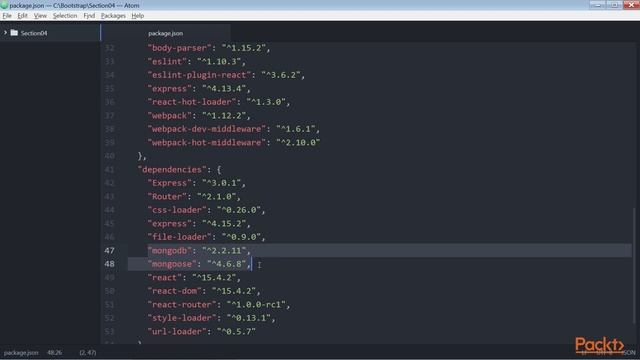Open the Edit menu

coord(22,16)
